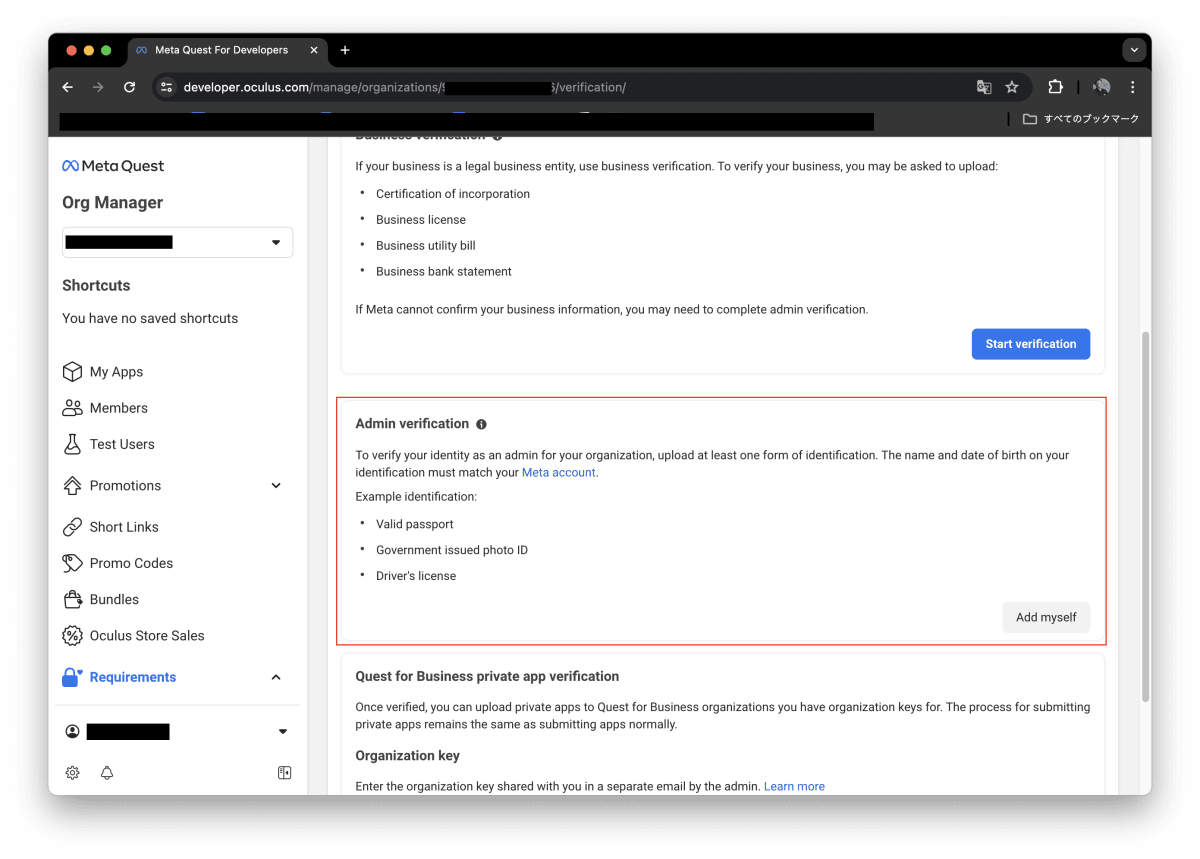Image resolution: width=1200 pixels, height=859 pixels.
Task: Click the Short Links chain icon
Action: pyautogui.click(x=72, y=527)
